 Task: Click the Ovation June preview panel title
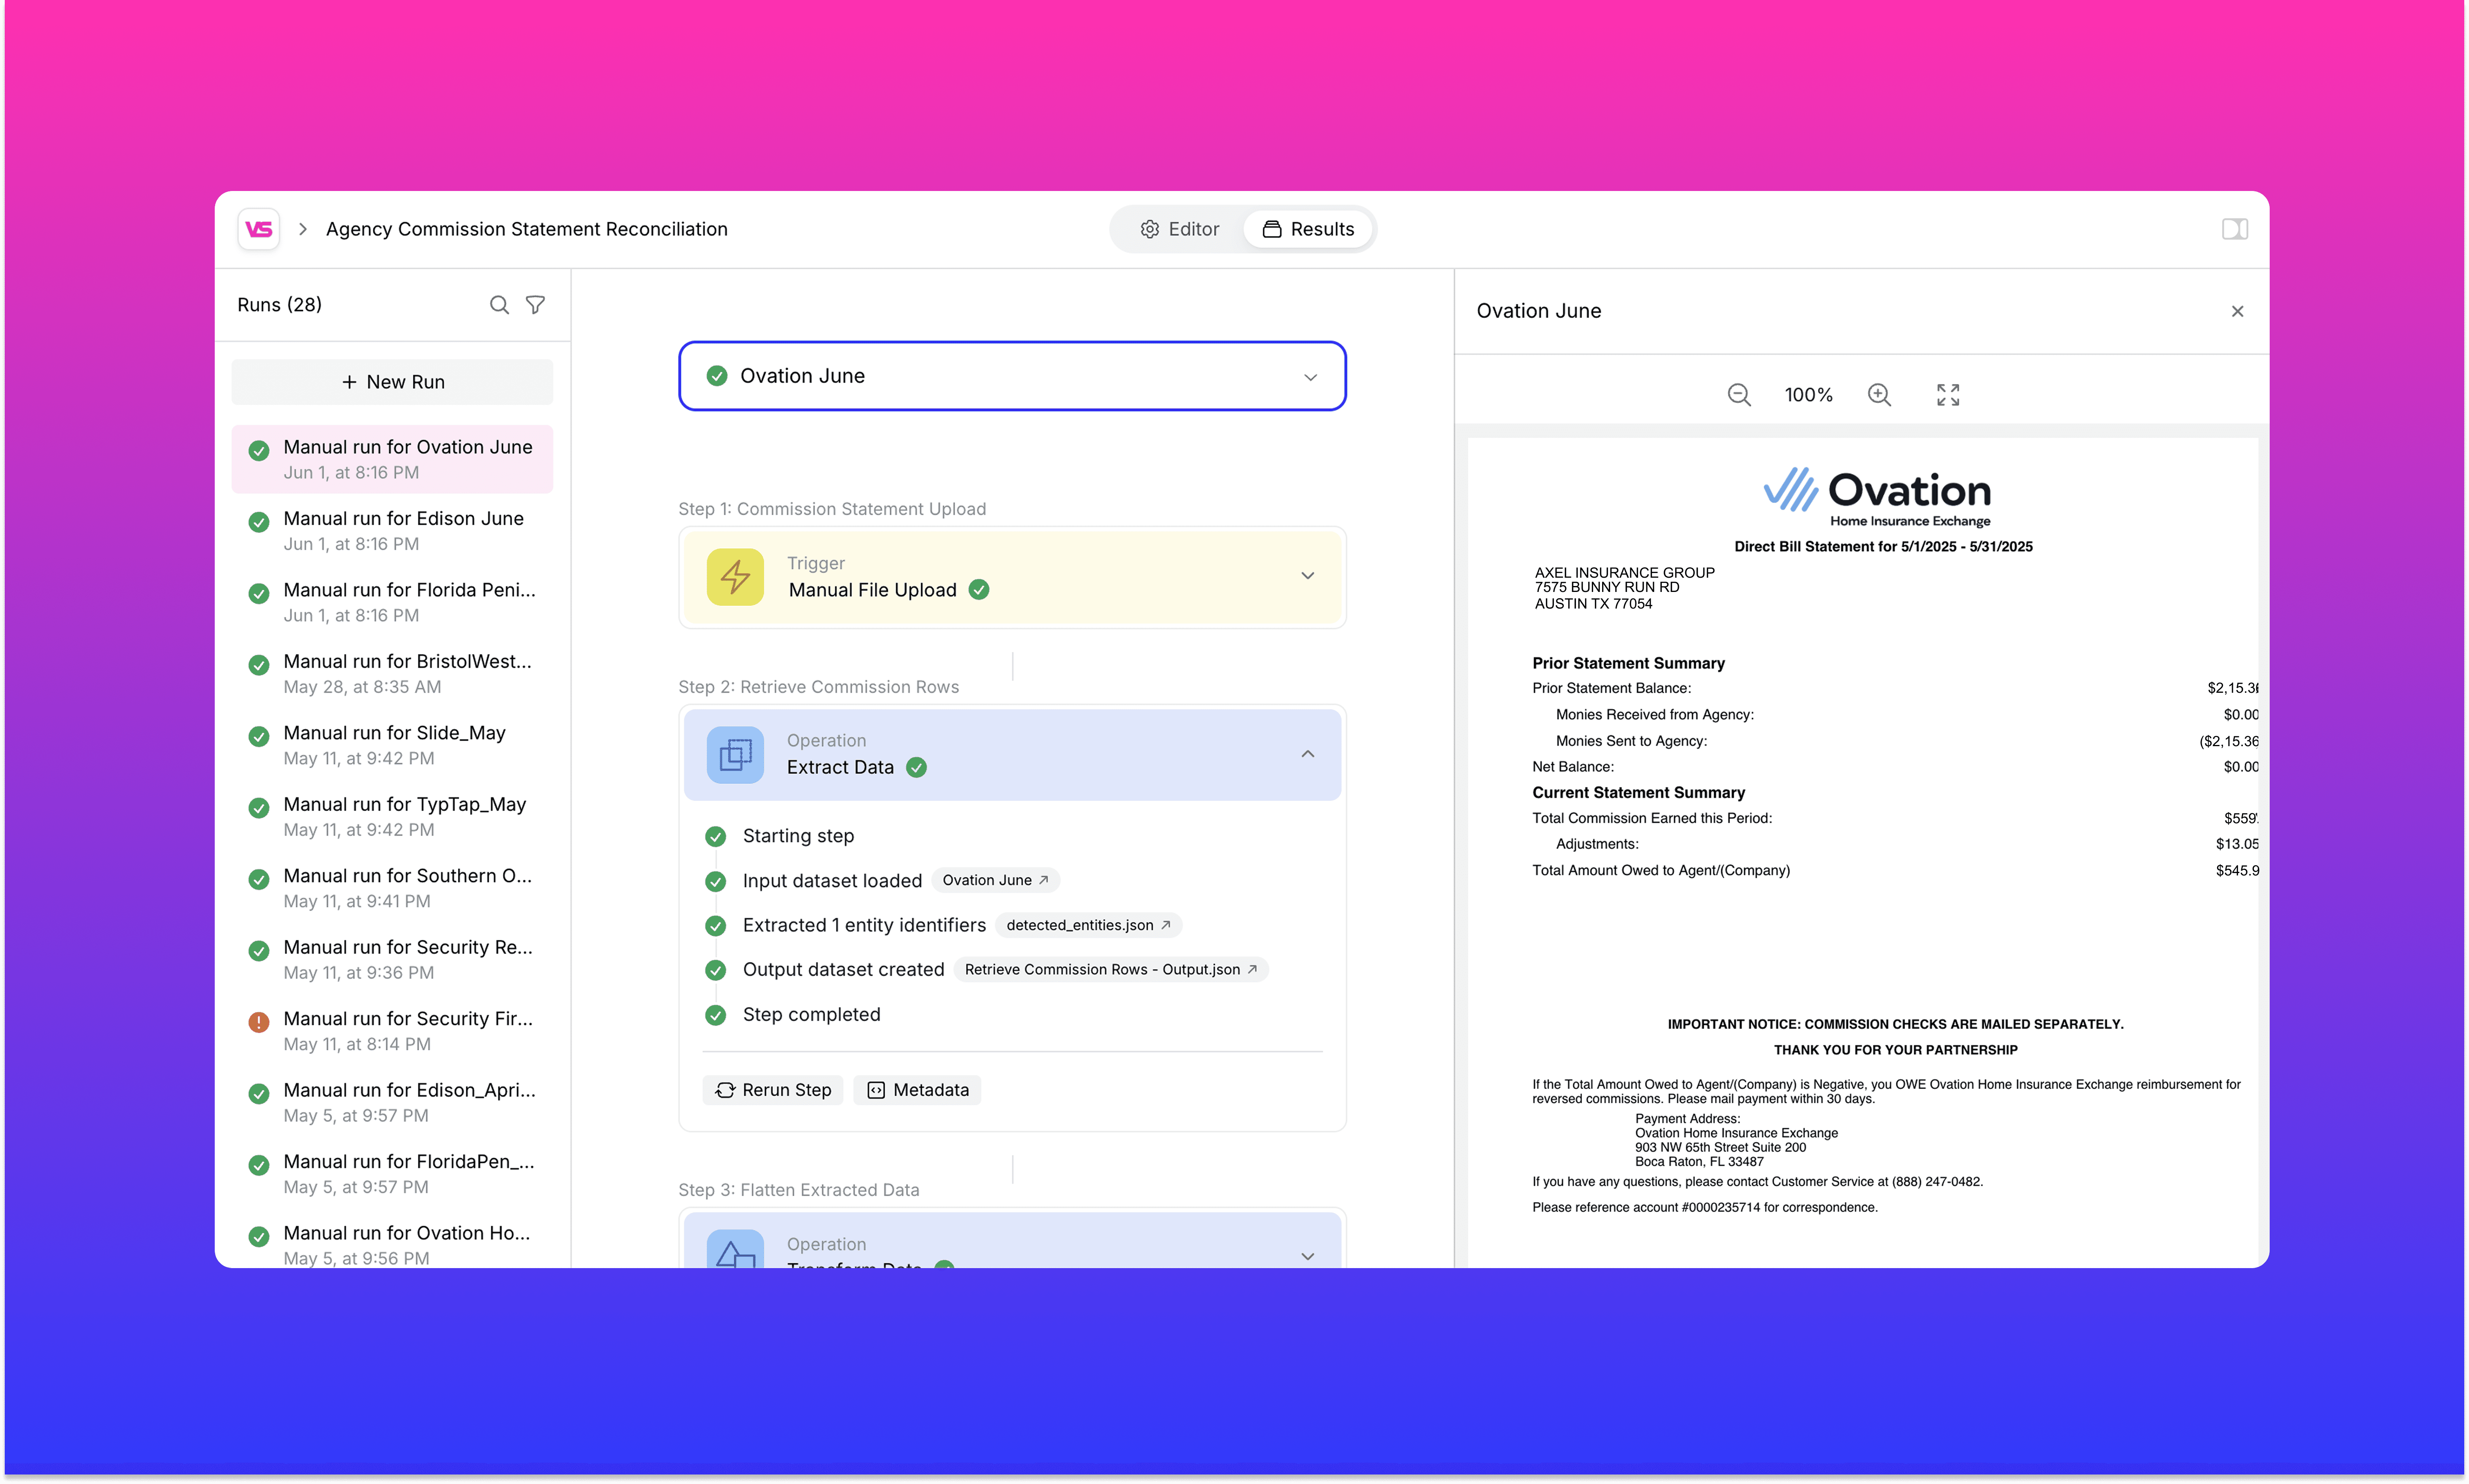pos(1539,311)
